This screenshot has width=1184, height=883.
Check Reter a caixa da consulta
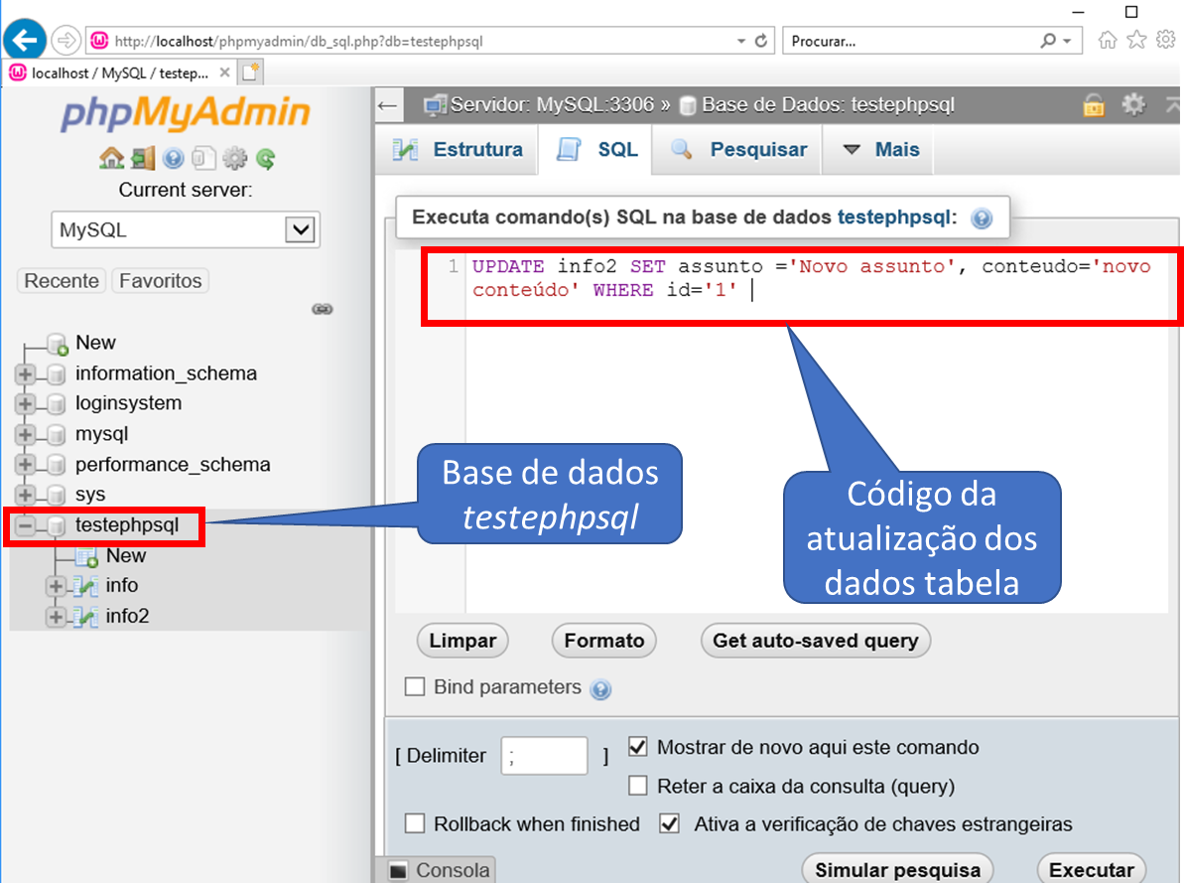638,786
